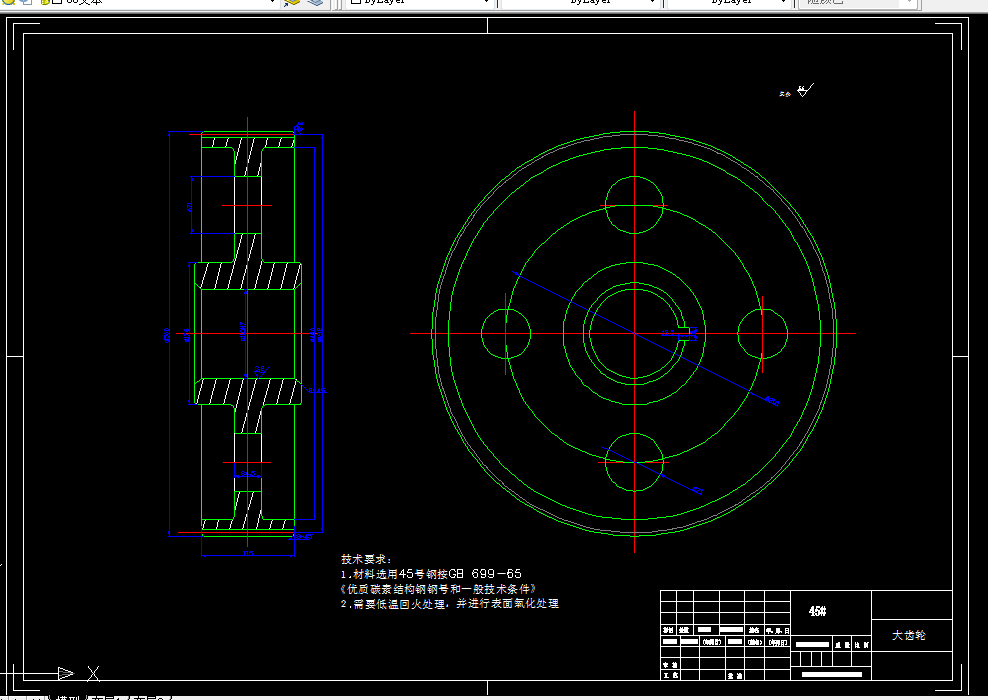Select the blue diagonal diameter dimension line across the gear

(646, 340)
